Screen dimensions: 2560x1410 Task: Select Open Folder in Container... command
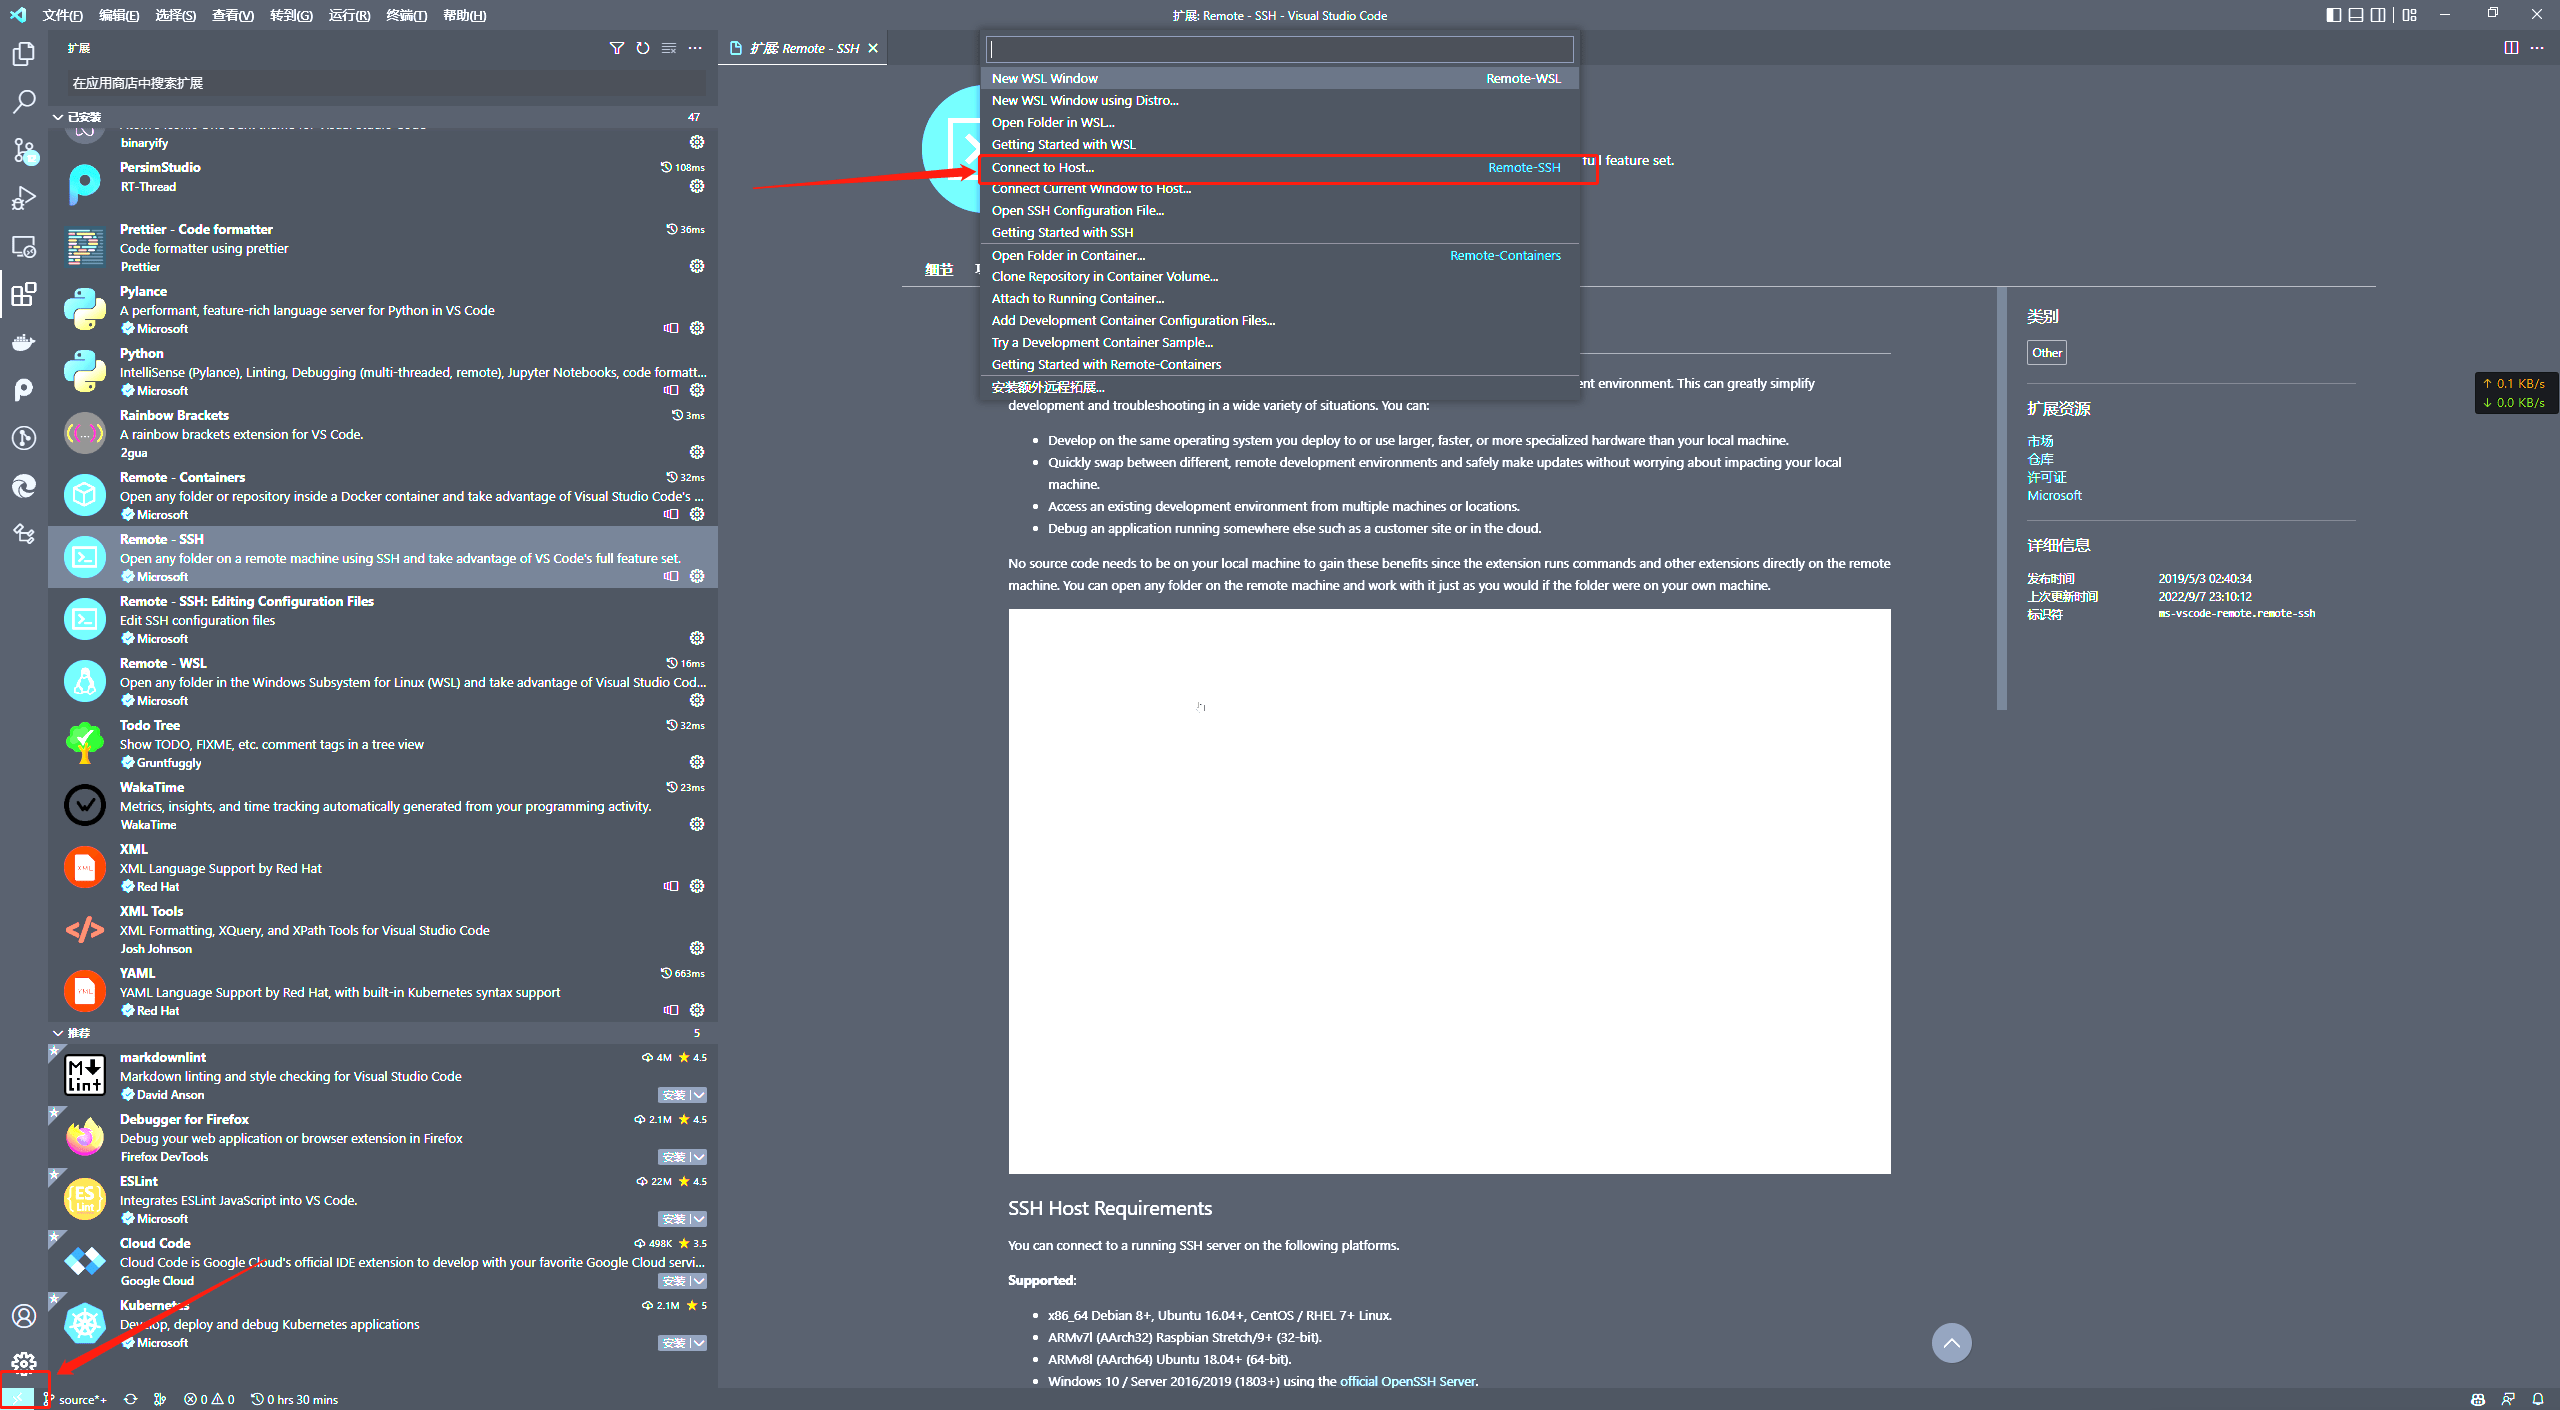[x=1279, y=255]
